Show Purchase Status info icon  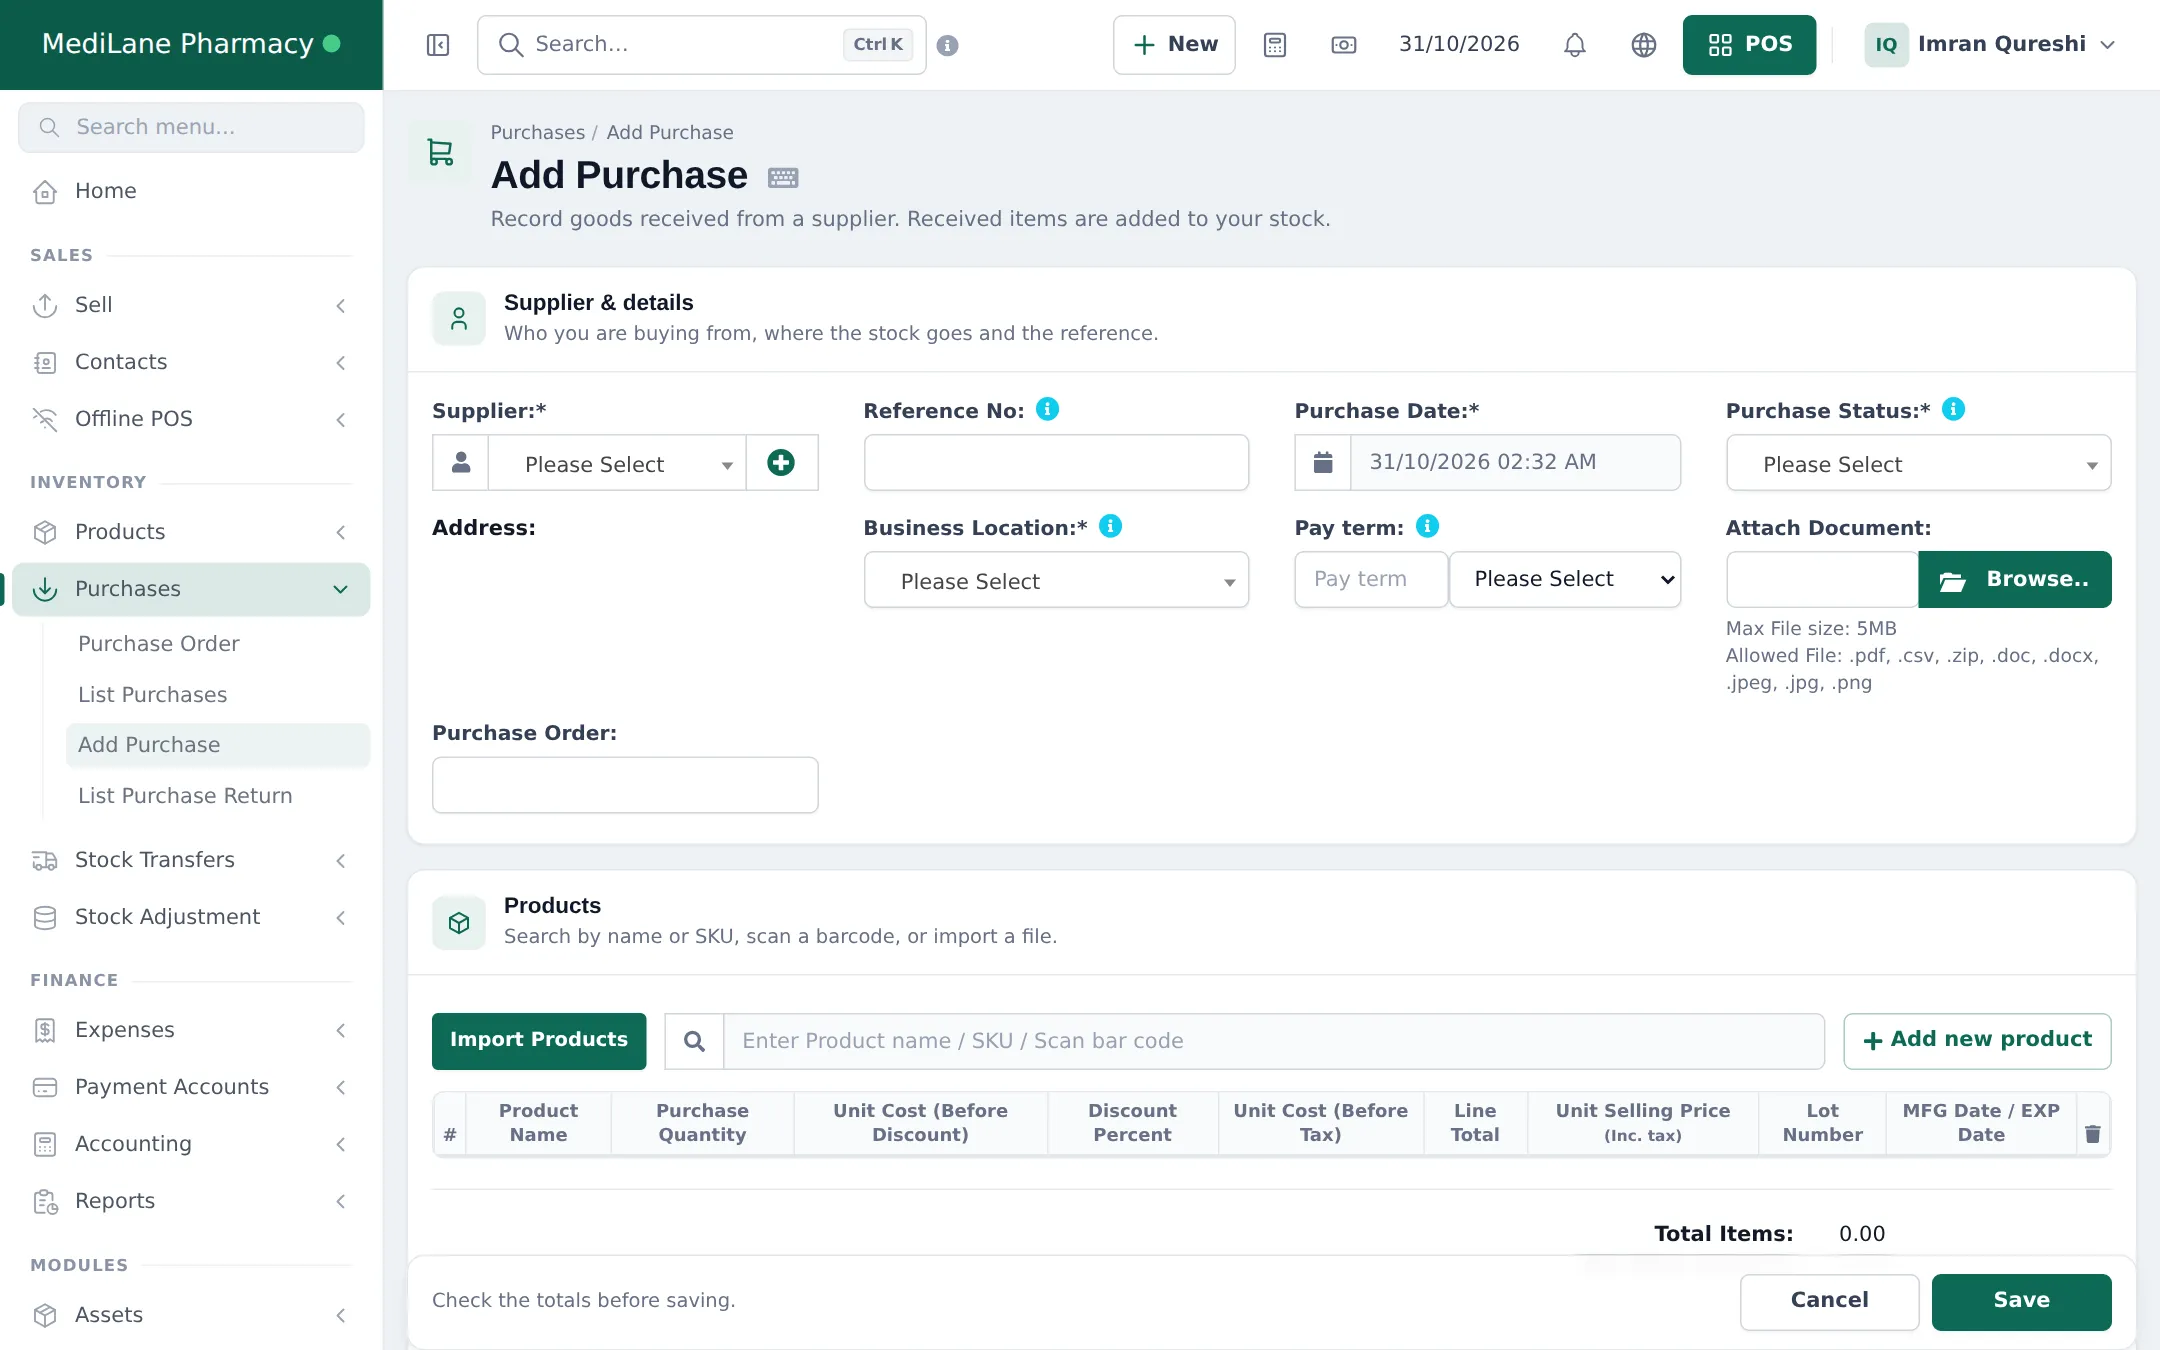(1953, 409)
